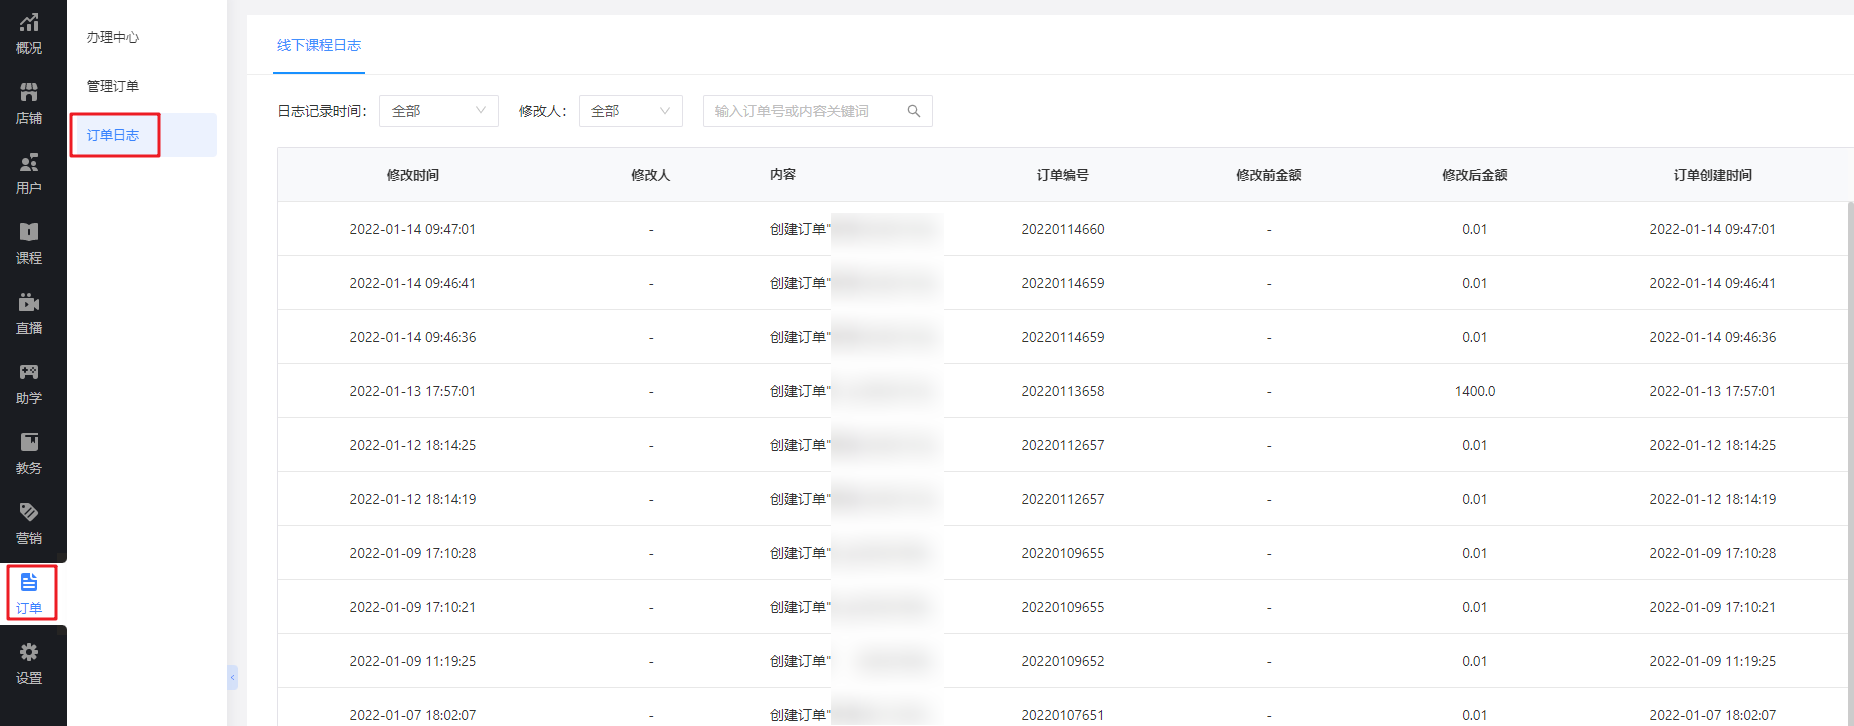Viewport: 1854px width, 726px height.
Task: Open the 直播 live streaming section
Action: coord(29,314)
